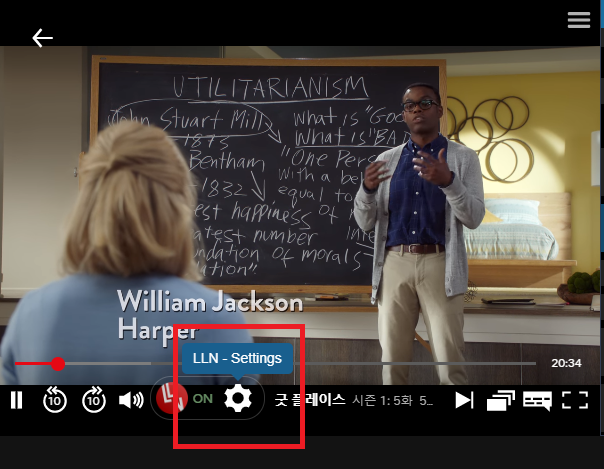Open audio and subtitles options
This screenshot has height=469, width=604.
pos(537,401)
